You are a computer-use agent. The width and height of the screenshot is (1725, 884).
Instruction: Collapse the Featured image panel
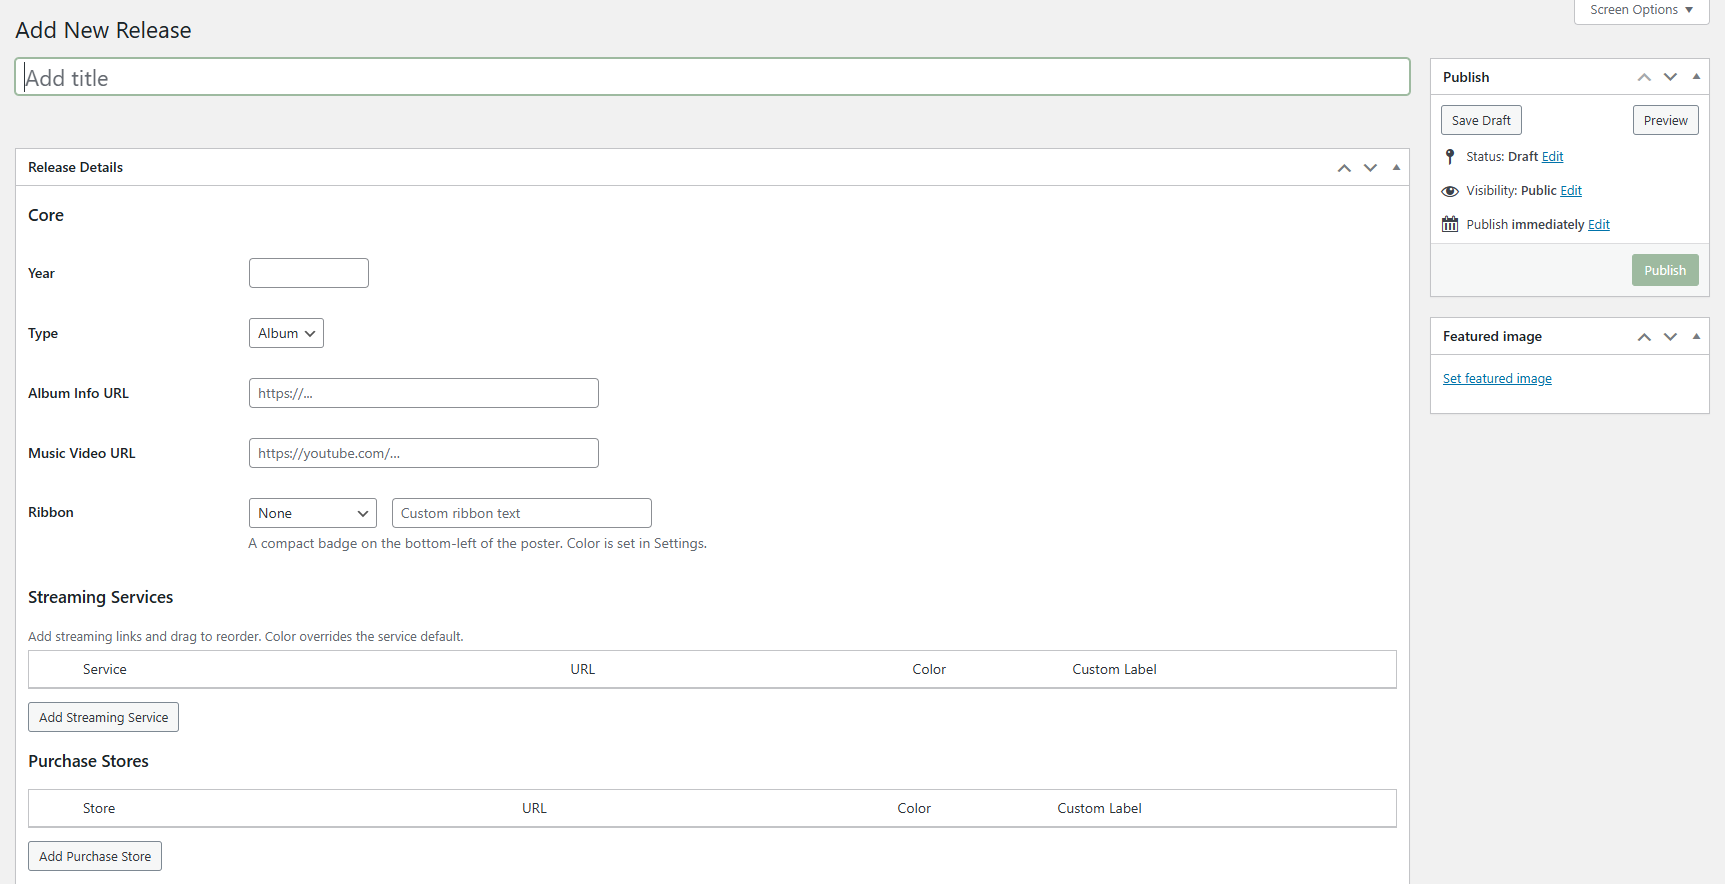1696,337
